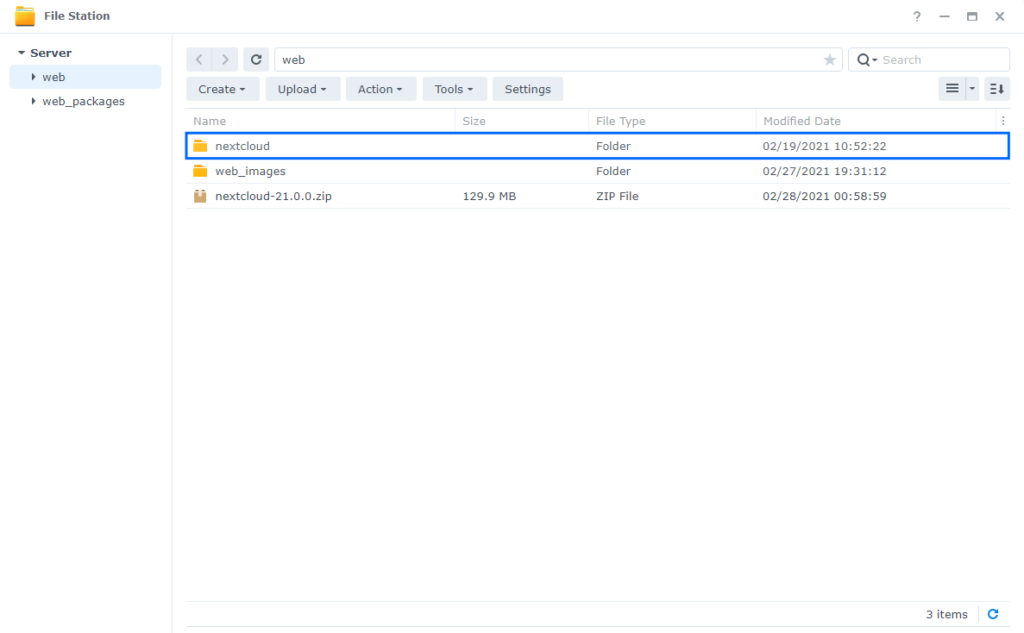Click the sort order icon
The height and width of the screenshot is (633, 1024).
(x=994, y=88)
